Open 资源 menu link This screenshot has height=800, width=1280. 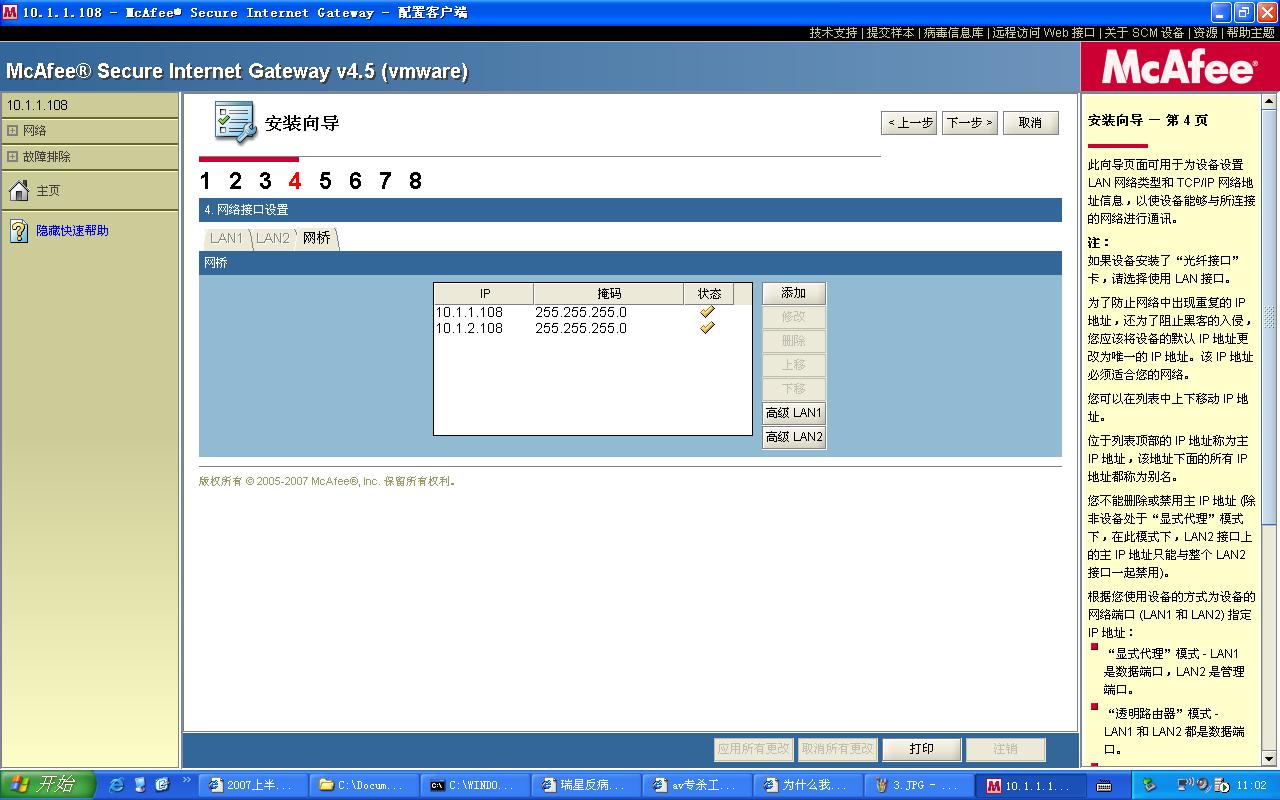coord(1205,33)
